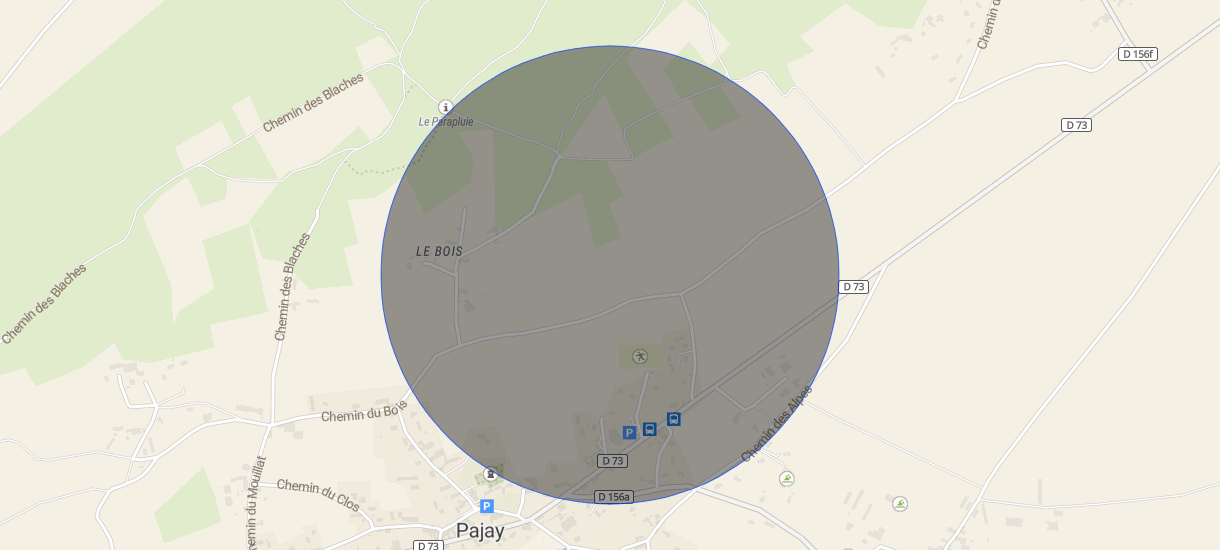This screenshot has height=550, width=1220.
Task: Select the right bus stop icon
Action: click(674, 419)
